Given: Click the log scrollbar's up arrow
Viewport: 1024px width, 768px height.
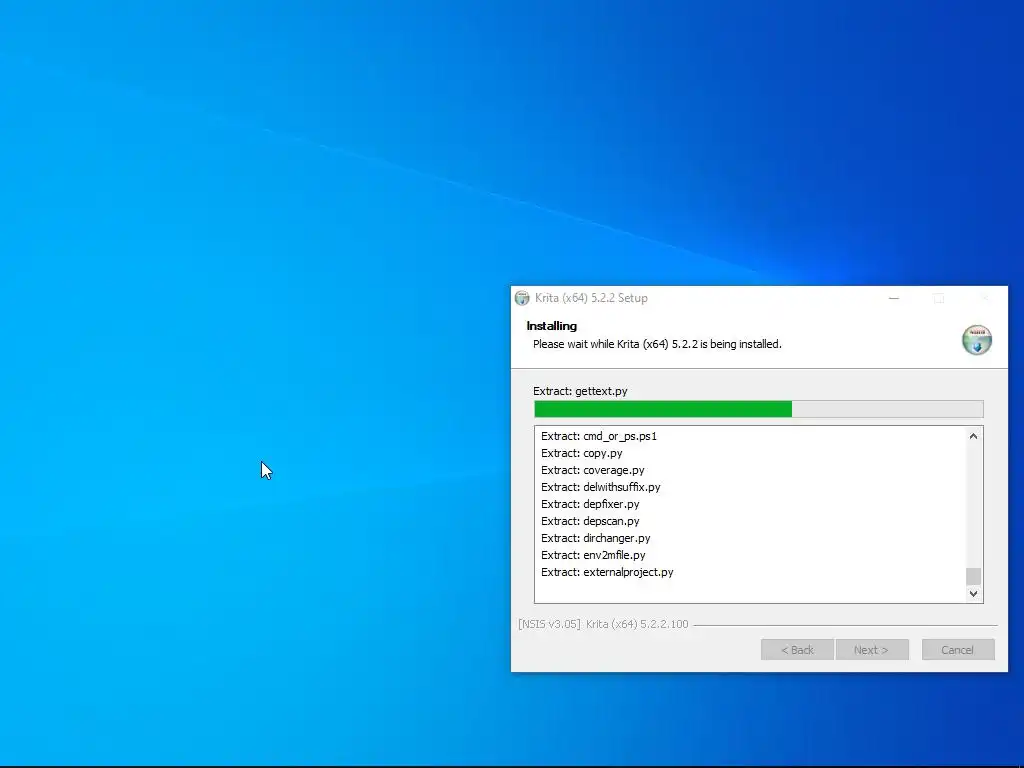Looking at the screenshot, I should pos(973,436).
